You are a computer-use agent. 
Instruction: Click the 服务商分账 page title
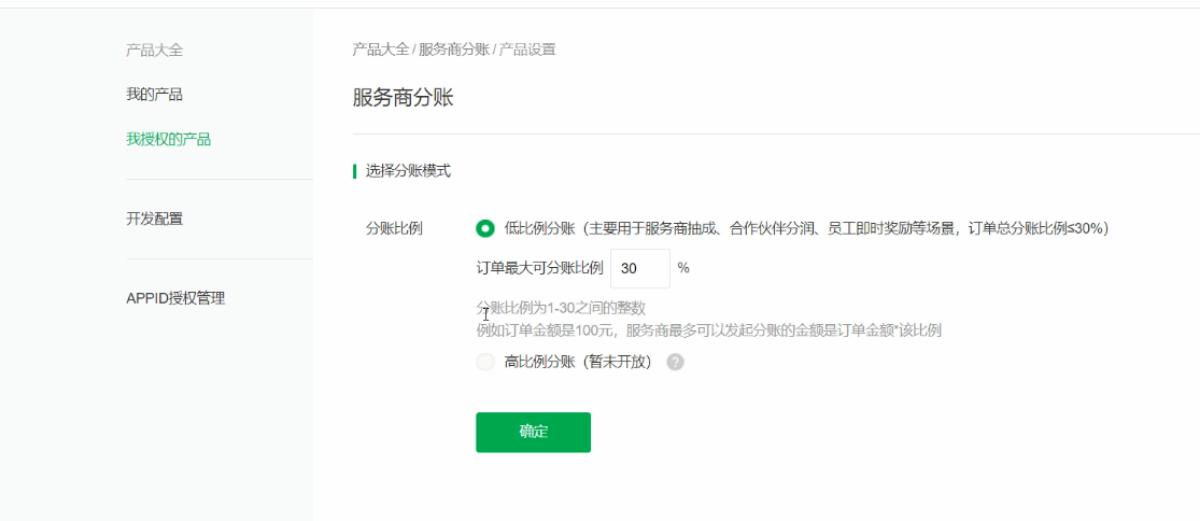pos(403,98)
